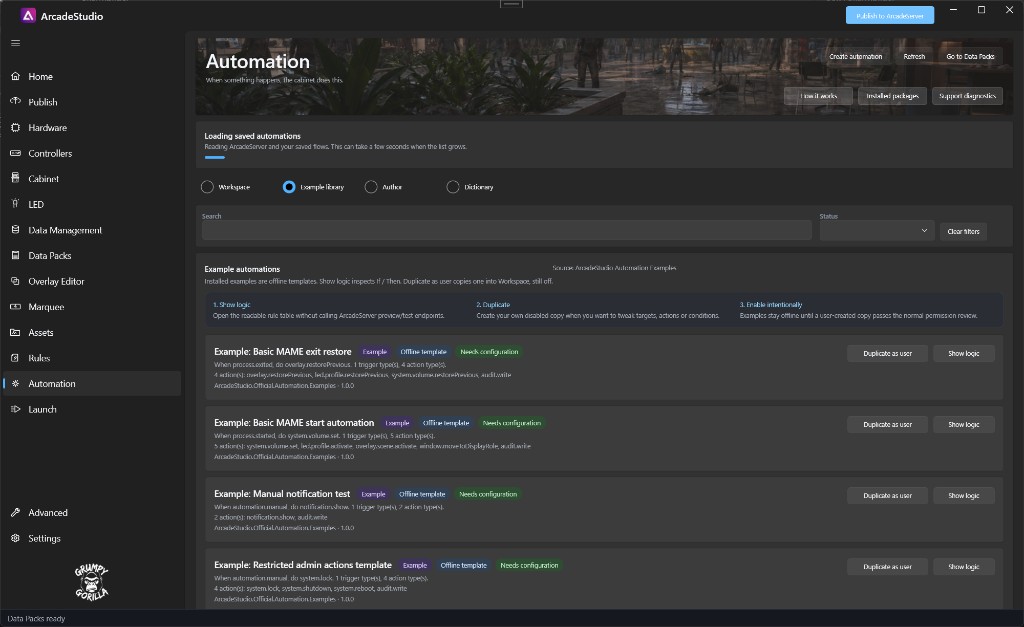Click the loading automations progress bar
1024x627 pixels.
coord(214,157)
